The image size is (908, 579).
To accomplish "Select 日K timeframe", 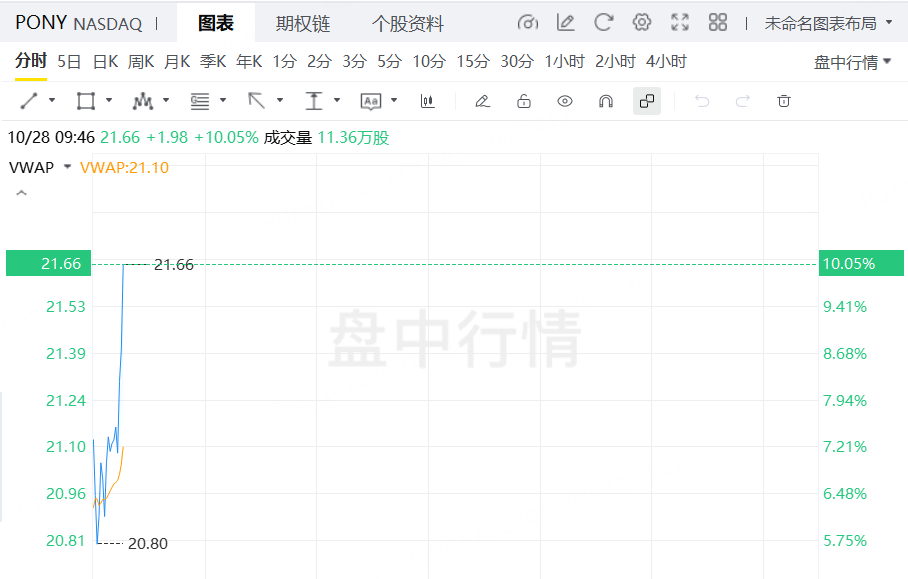I will click(x=105, y=61).
